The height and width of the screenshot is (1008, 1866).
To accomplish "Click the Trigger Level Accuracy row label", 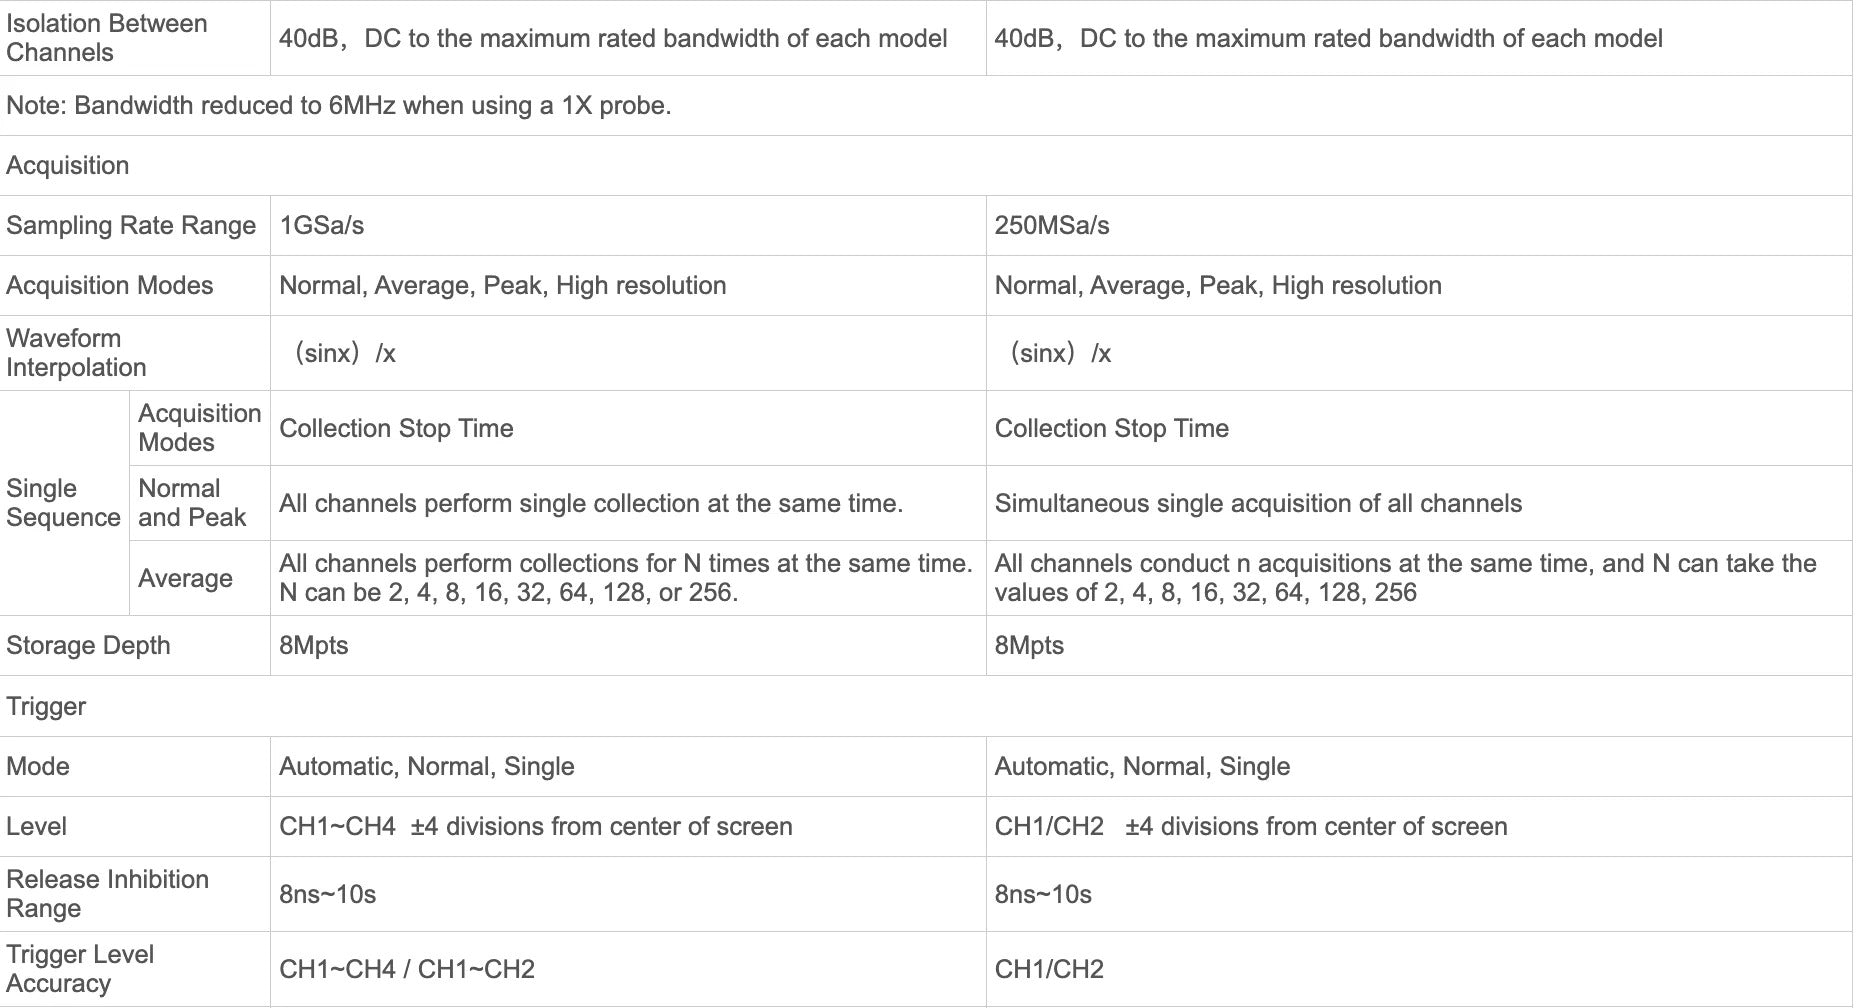I will tap(80, 969).
